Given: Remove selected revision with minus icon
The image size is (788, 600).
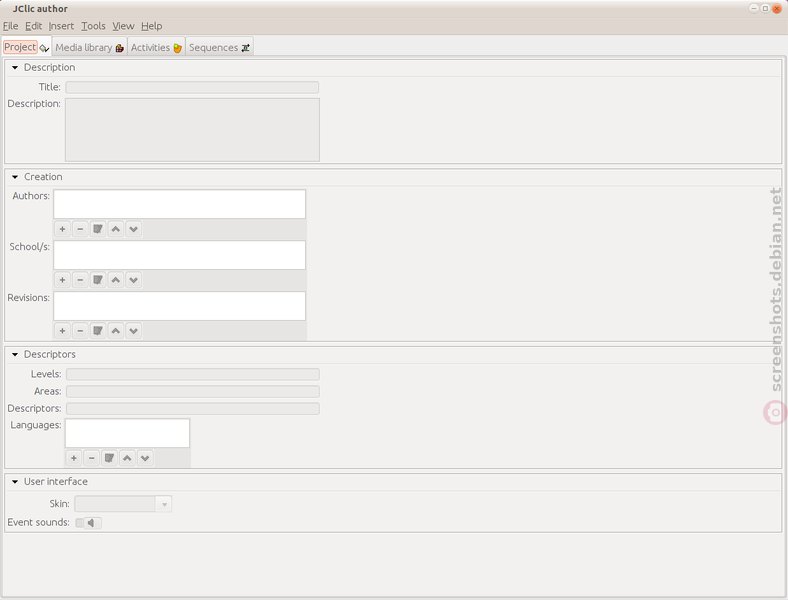Looking at the screenshot, I should tap(80, 331).
